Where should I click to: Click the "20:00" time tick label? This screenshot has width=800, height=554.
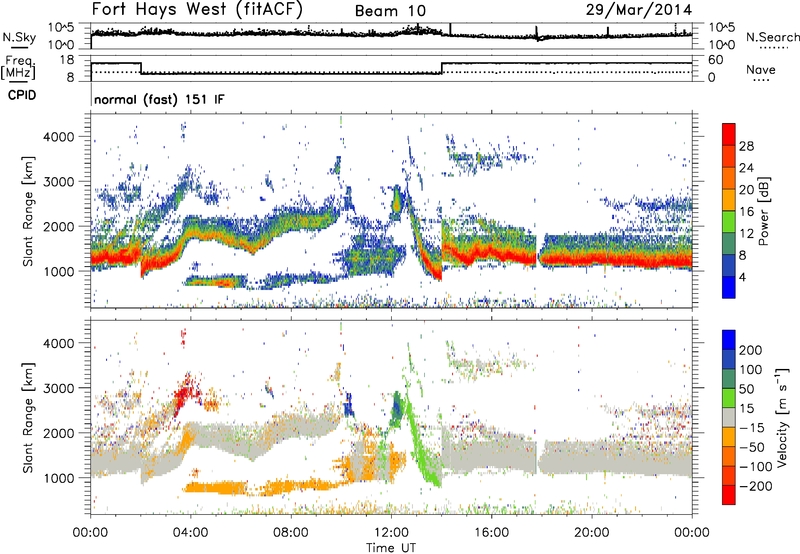[x=591, y=533]
